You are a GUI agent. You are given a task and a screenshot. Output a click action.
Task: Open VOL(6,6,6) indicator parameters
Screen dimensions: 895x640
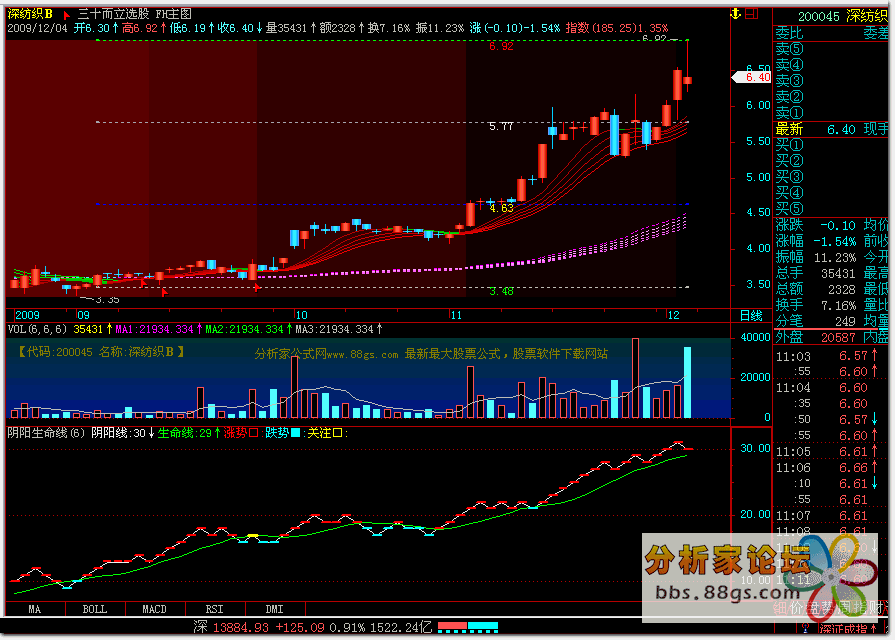38,329
